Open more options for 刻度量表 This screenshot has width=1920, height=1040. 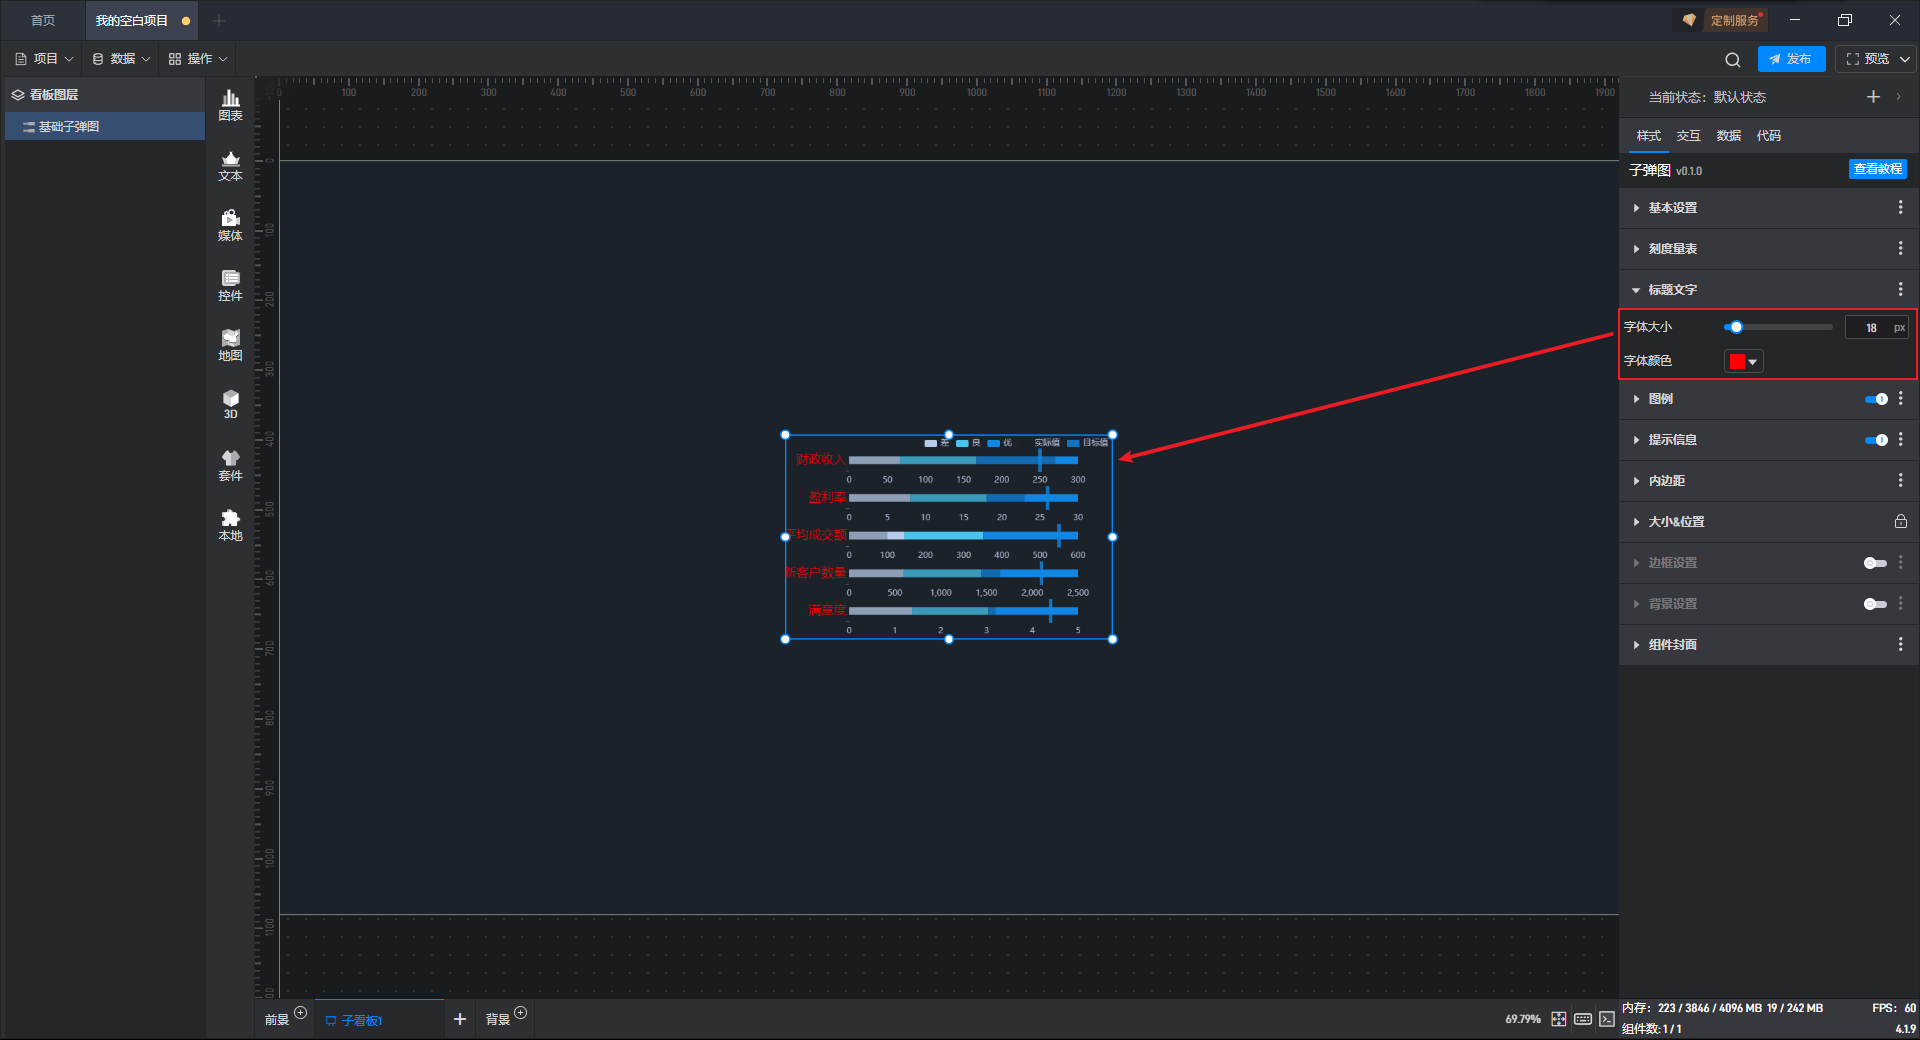(1901, 248)
